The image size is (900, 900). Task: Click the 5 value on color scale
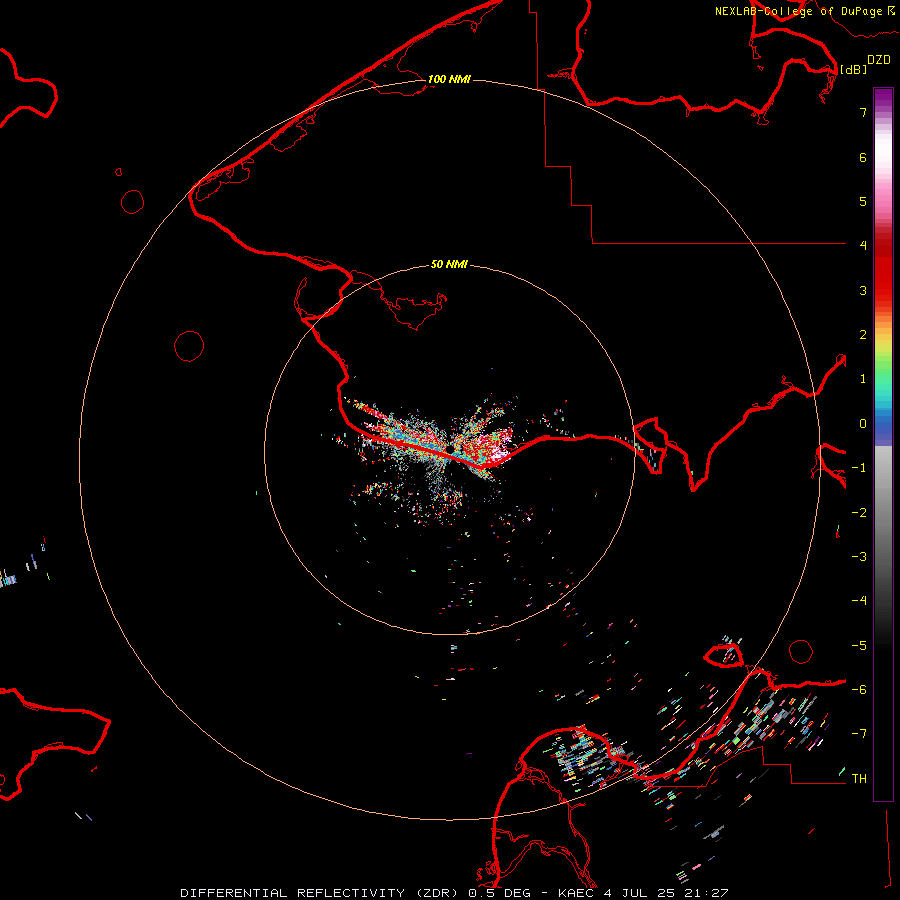tap(863, 201)
